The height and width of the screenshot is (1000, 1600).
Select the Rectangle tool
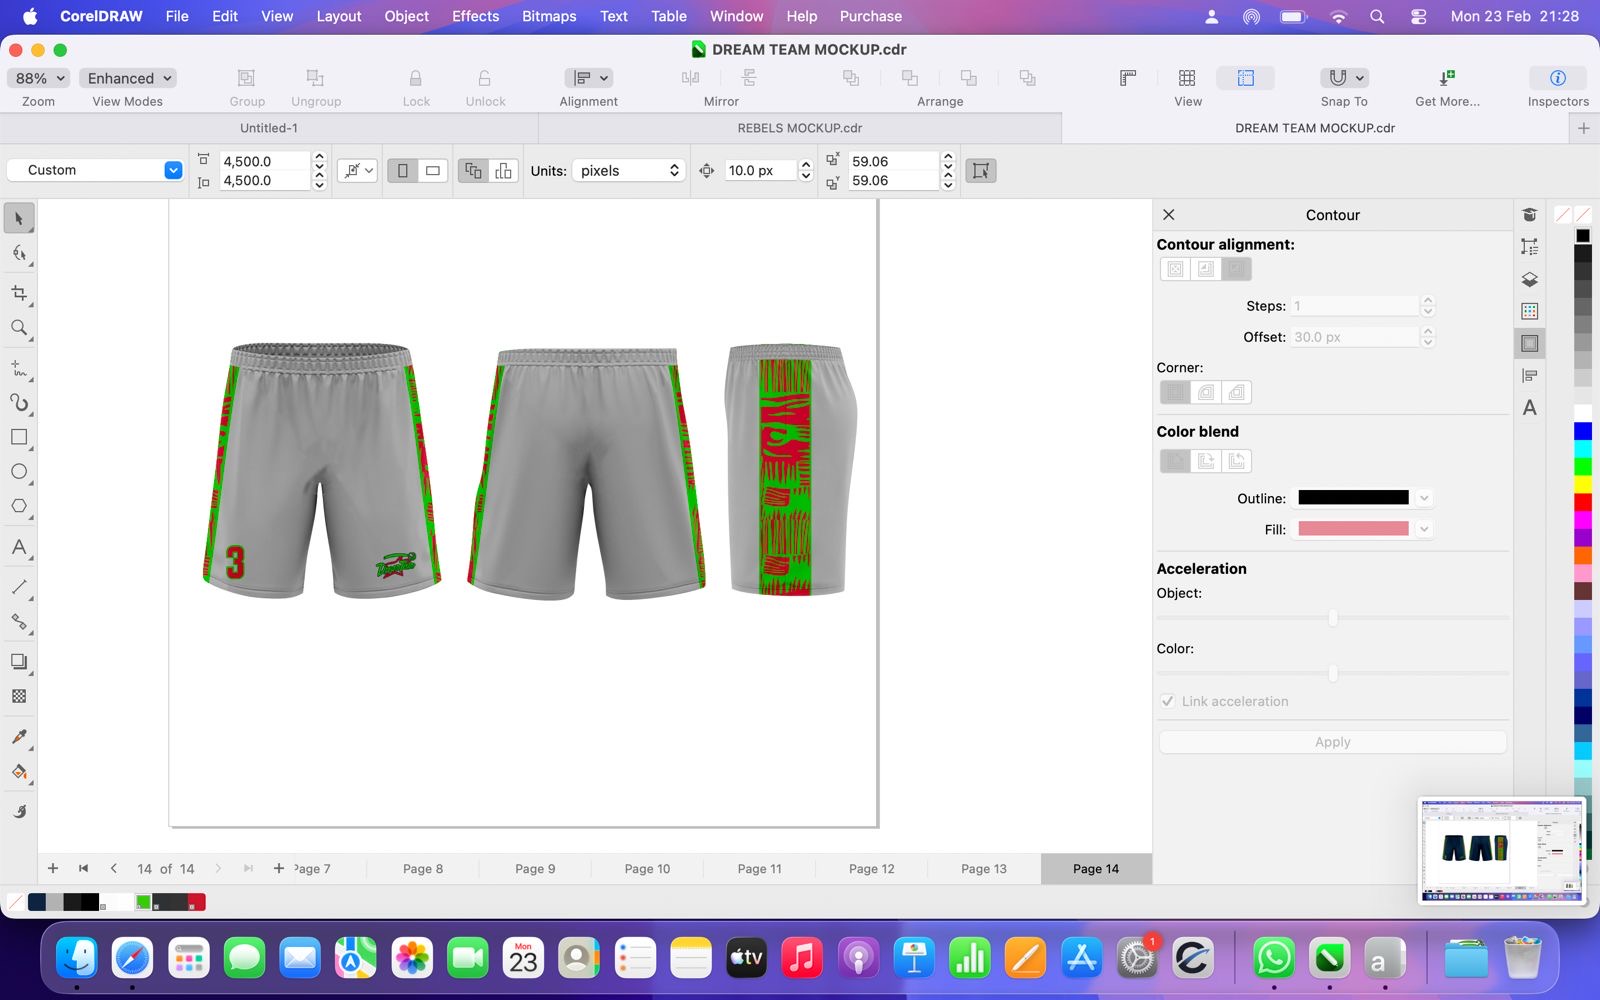click(x=19, y=437)
